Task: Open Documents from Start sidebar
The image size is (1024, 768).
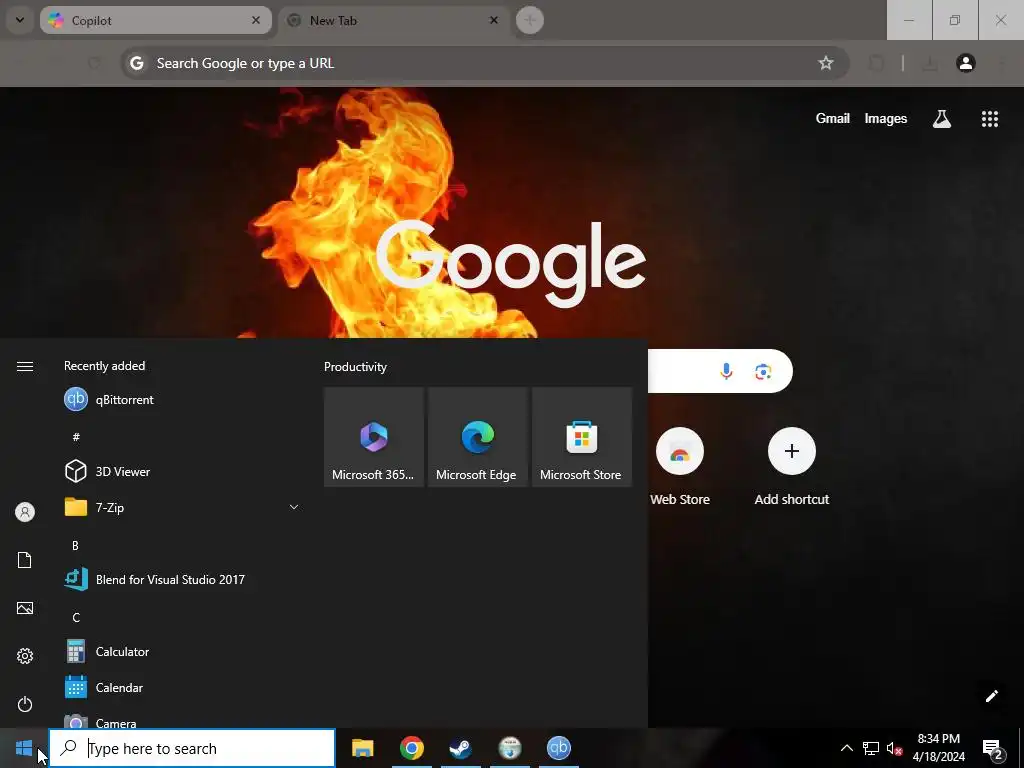Action: [25, 560]
